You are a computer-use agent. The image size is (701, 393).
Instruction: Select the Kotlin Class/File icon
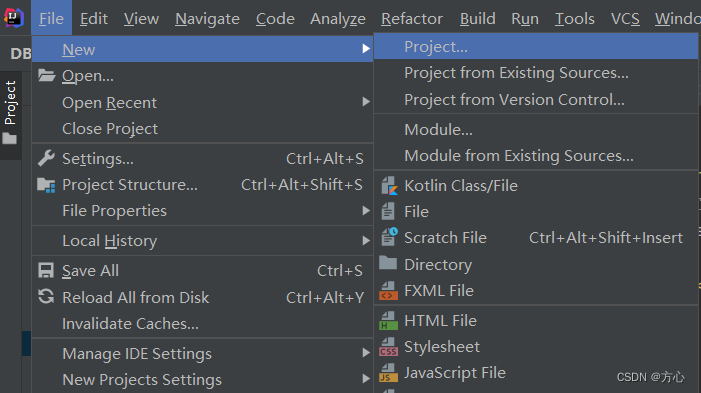[389, 186]
